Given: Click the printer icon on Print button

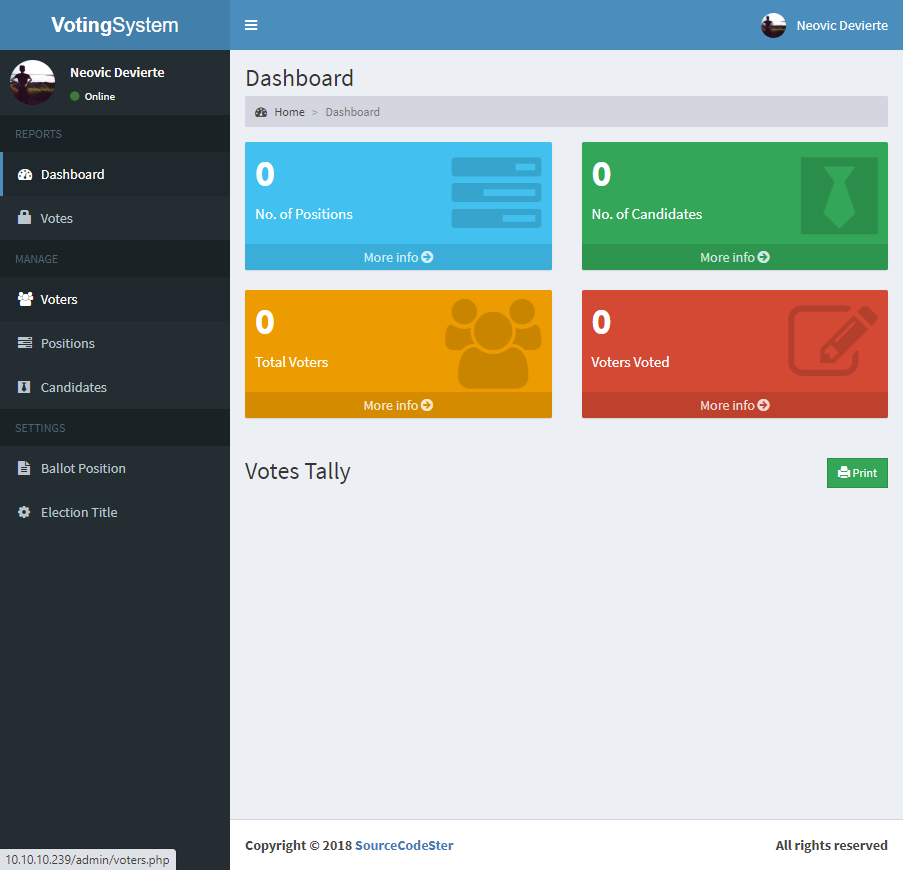Looking at the screenshot, I should [x=844, y=472].
